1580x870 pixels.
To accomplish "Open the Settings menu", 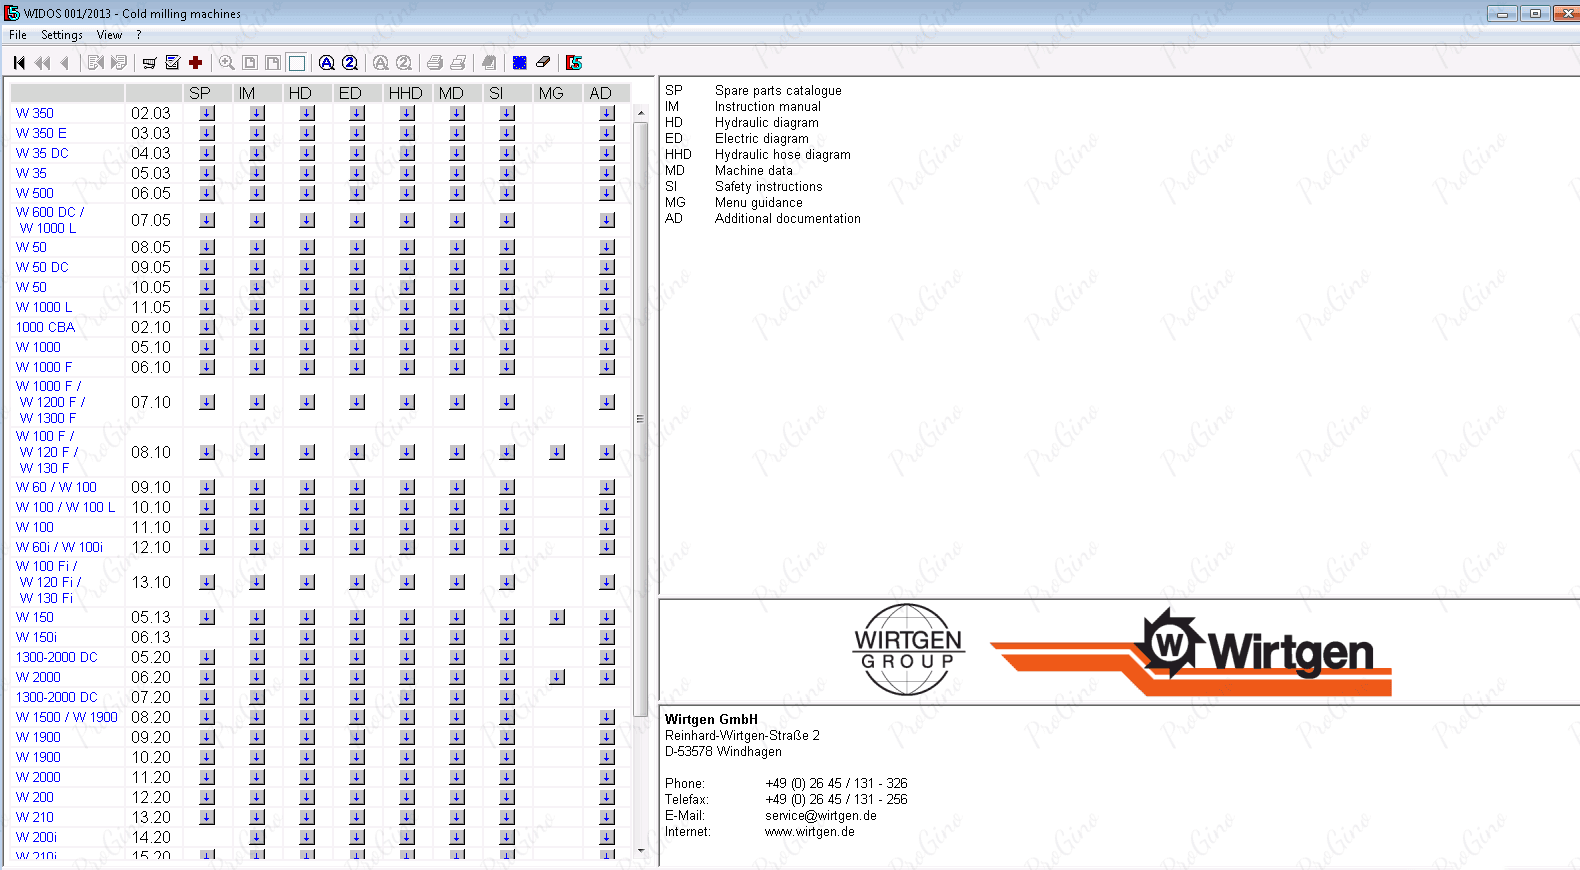I will (62, 35).
